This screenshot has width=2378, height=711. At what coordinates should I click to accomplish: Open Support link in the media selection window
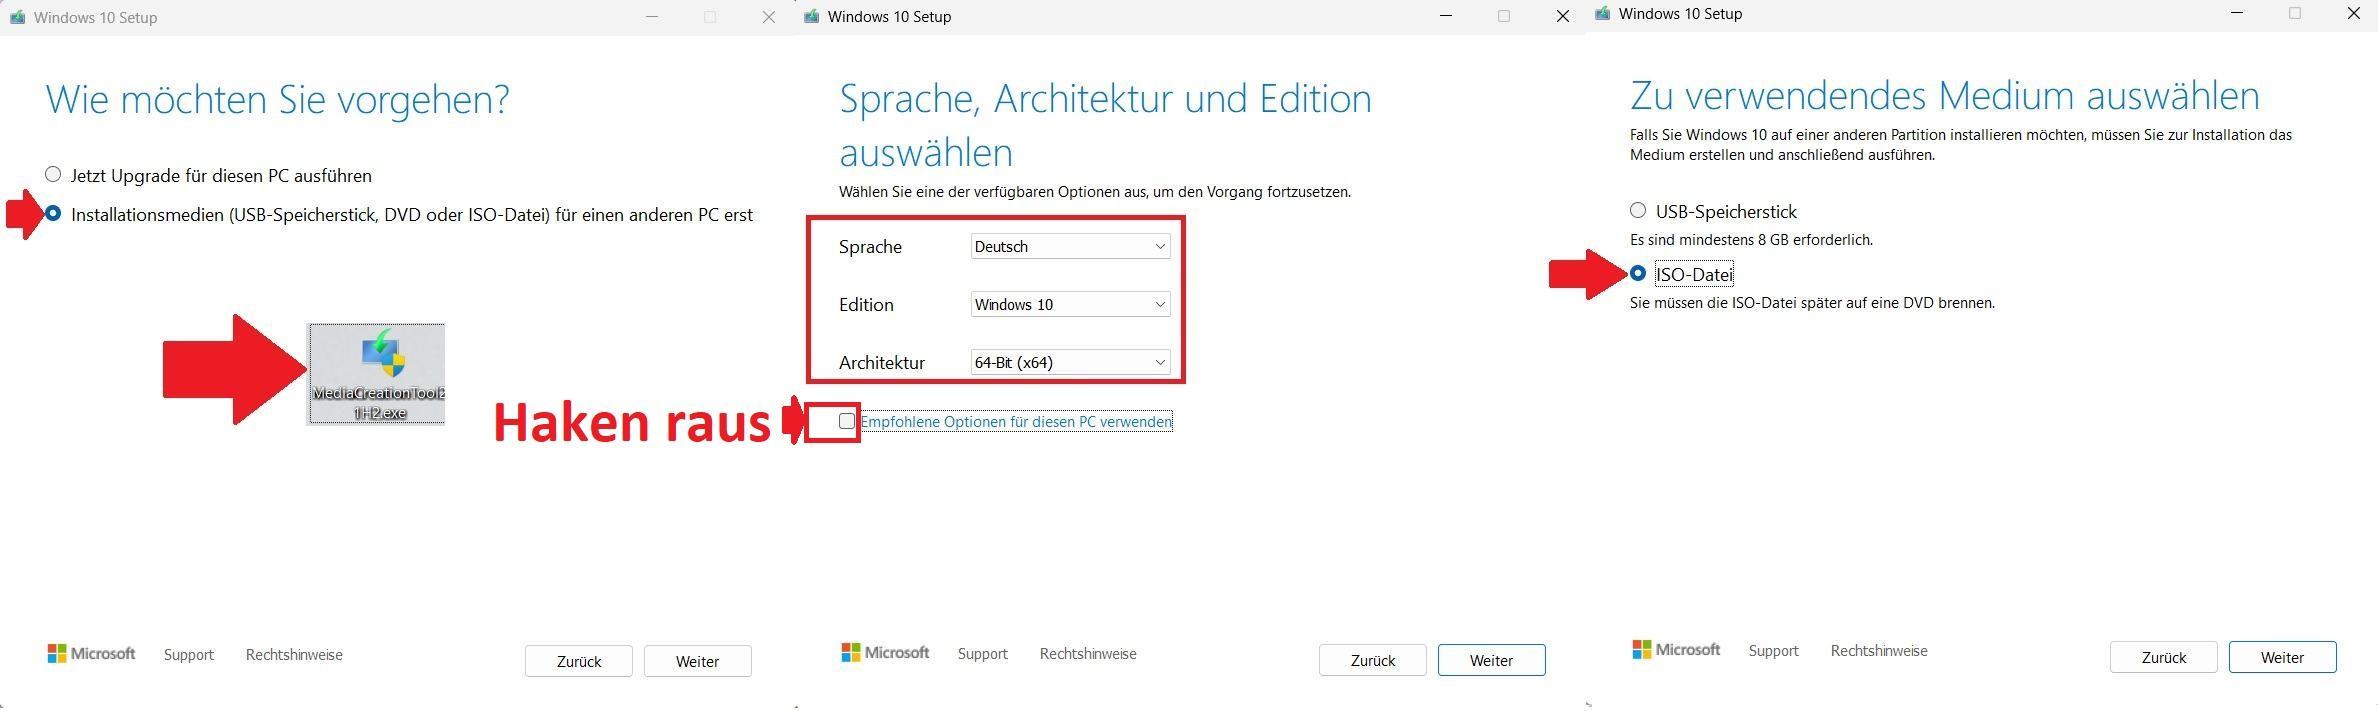click(x=1774, y=651)
